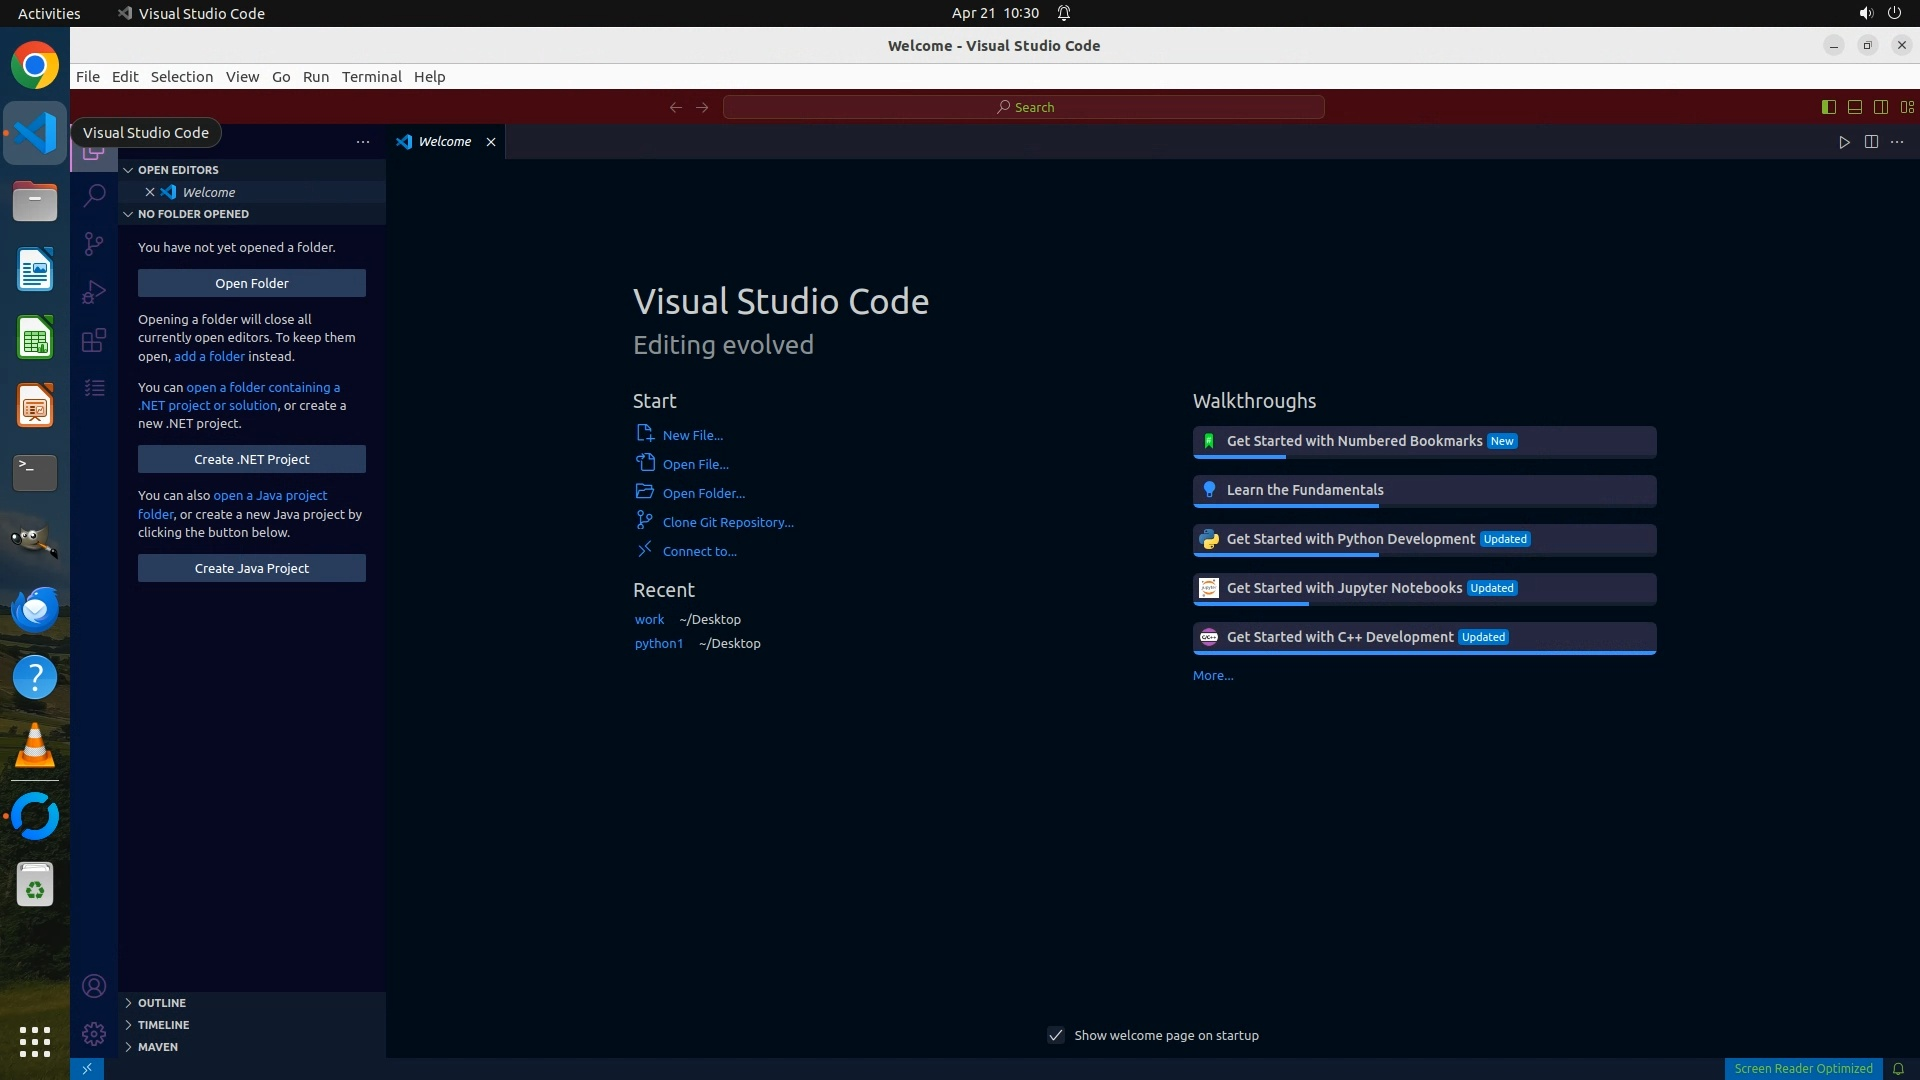Click the notifications bell in status bar

pyautogui.click(x=1898, y=1069)
